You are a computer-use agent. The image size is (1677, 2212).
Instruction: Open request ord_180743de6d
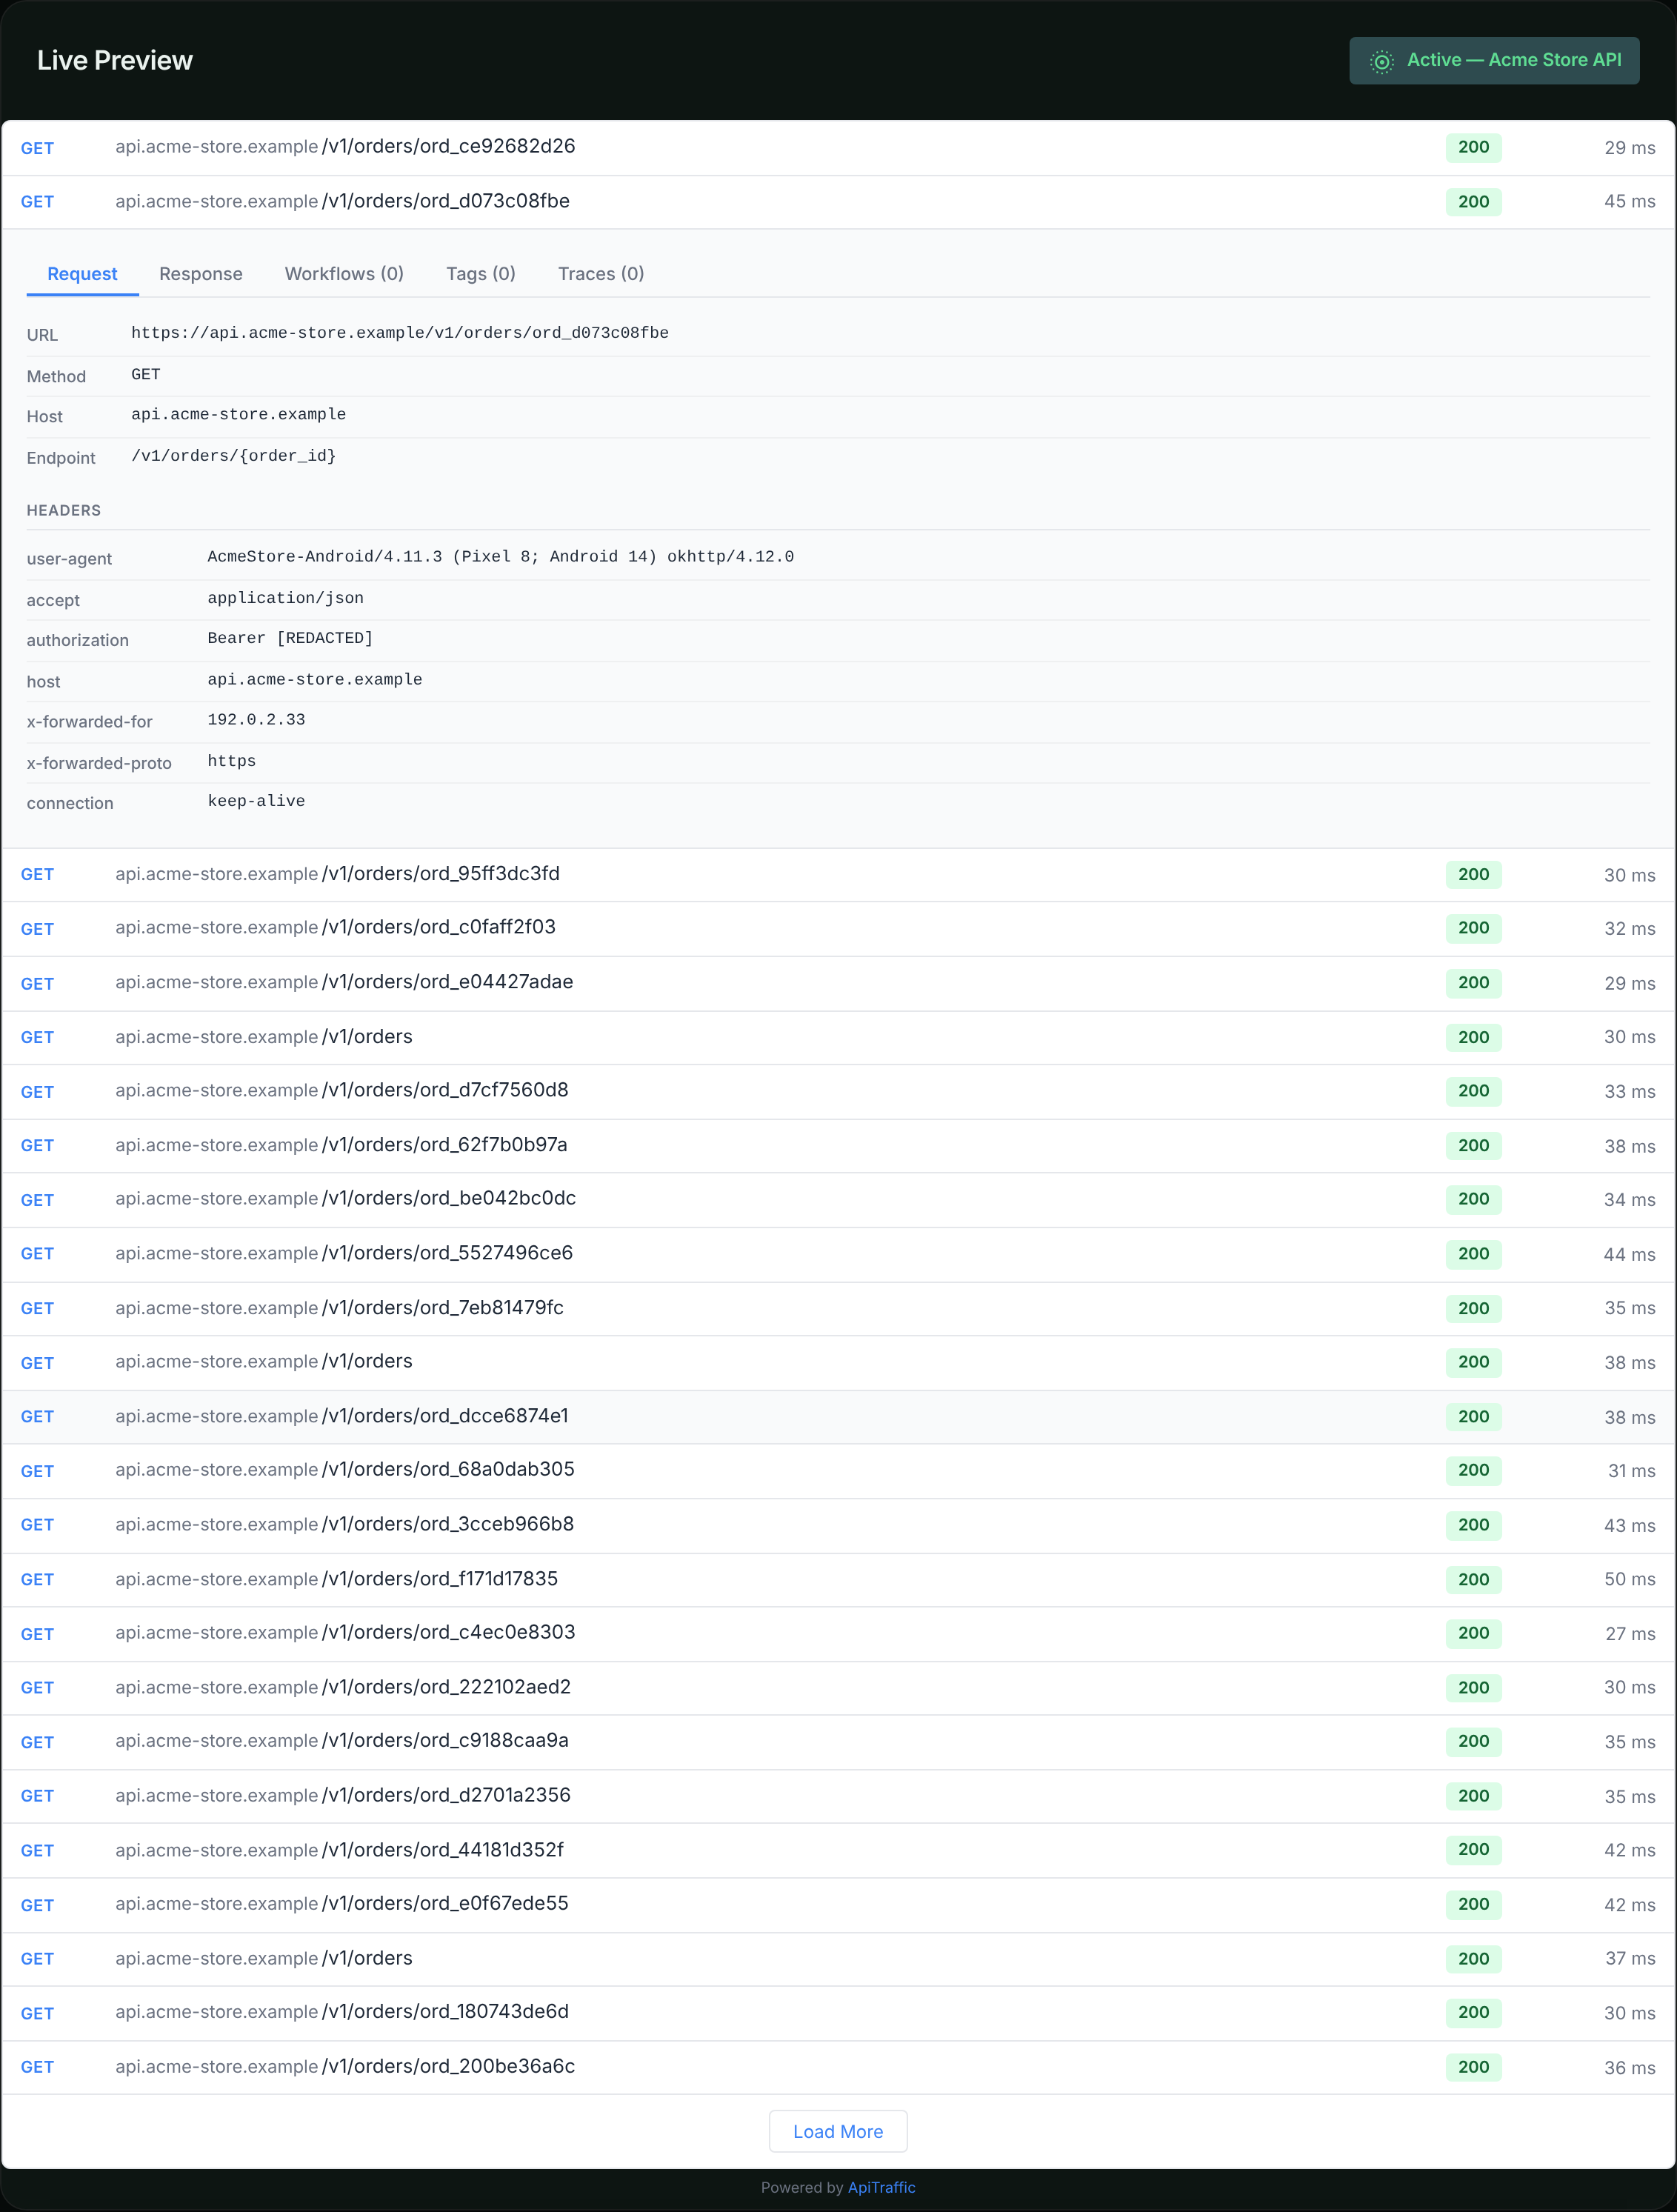coord(838,2012)
